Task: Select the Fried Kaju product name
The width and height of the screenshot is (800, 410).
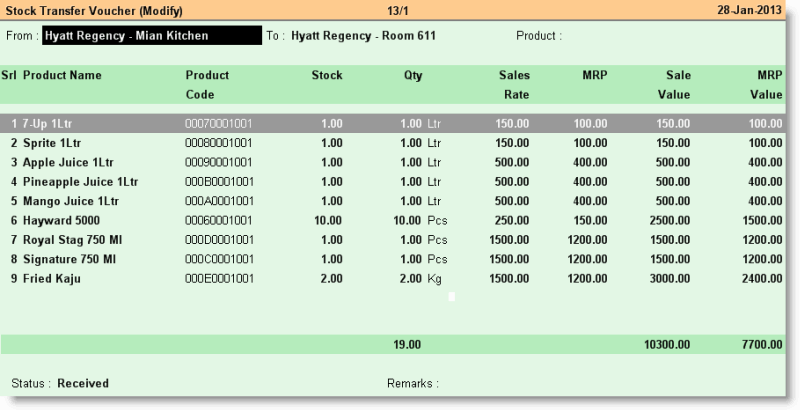Action: 52,278
